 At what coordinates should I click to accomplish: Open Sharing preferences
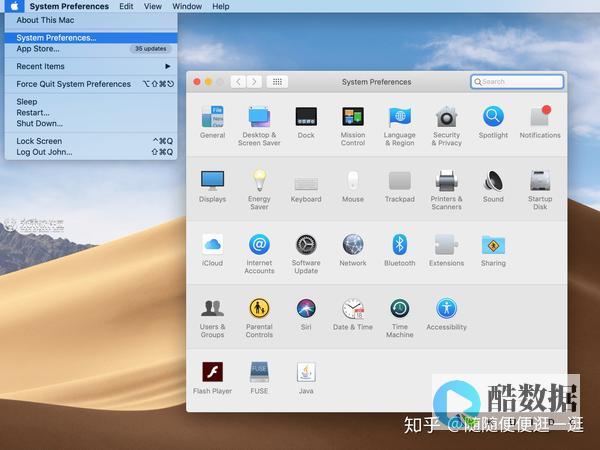click(x=493, y=250)
